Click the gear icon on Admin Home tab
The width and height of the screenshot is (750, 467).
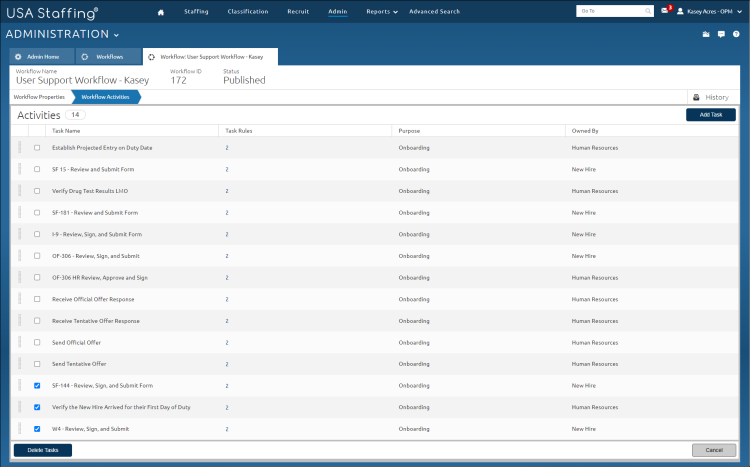[x=18, y=56]
